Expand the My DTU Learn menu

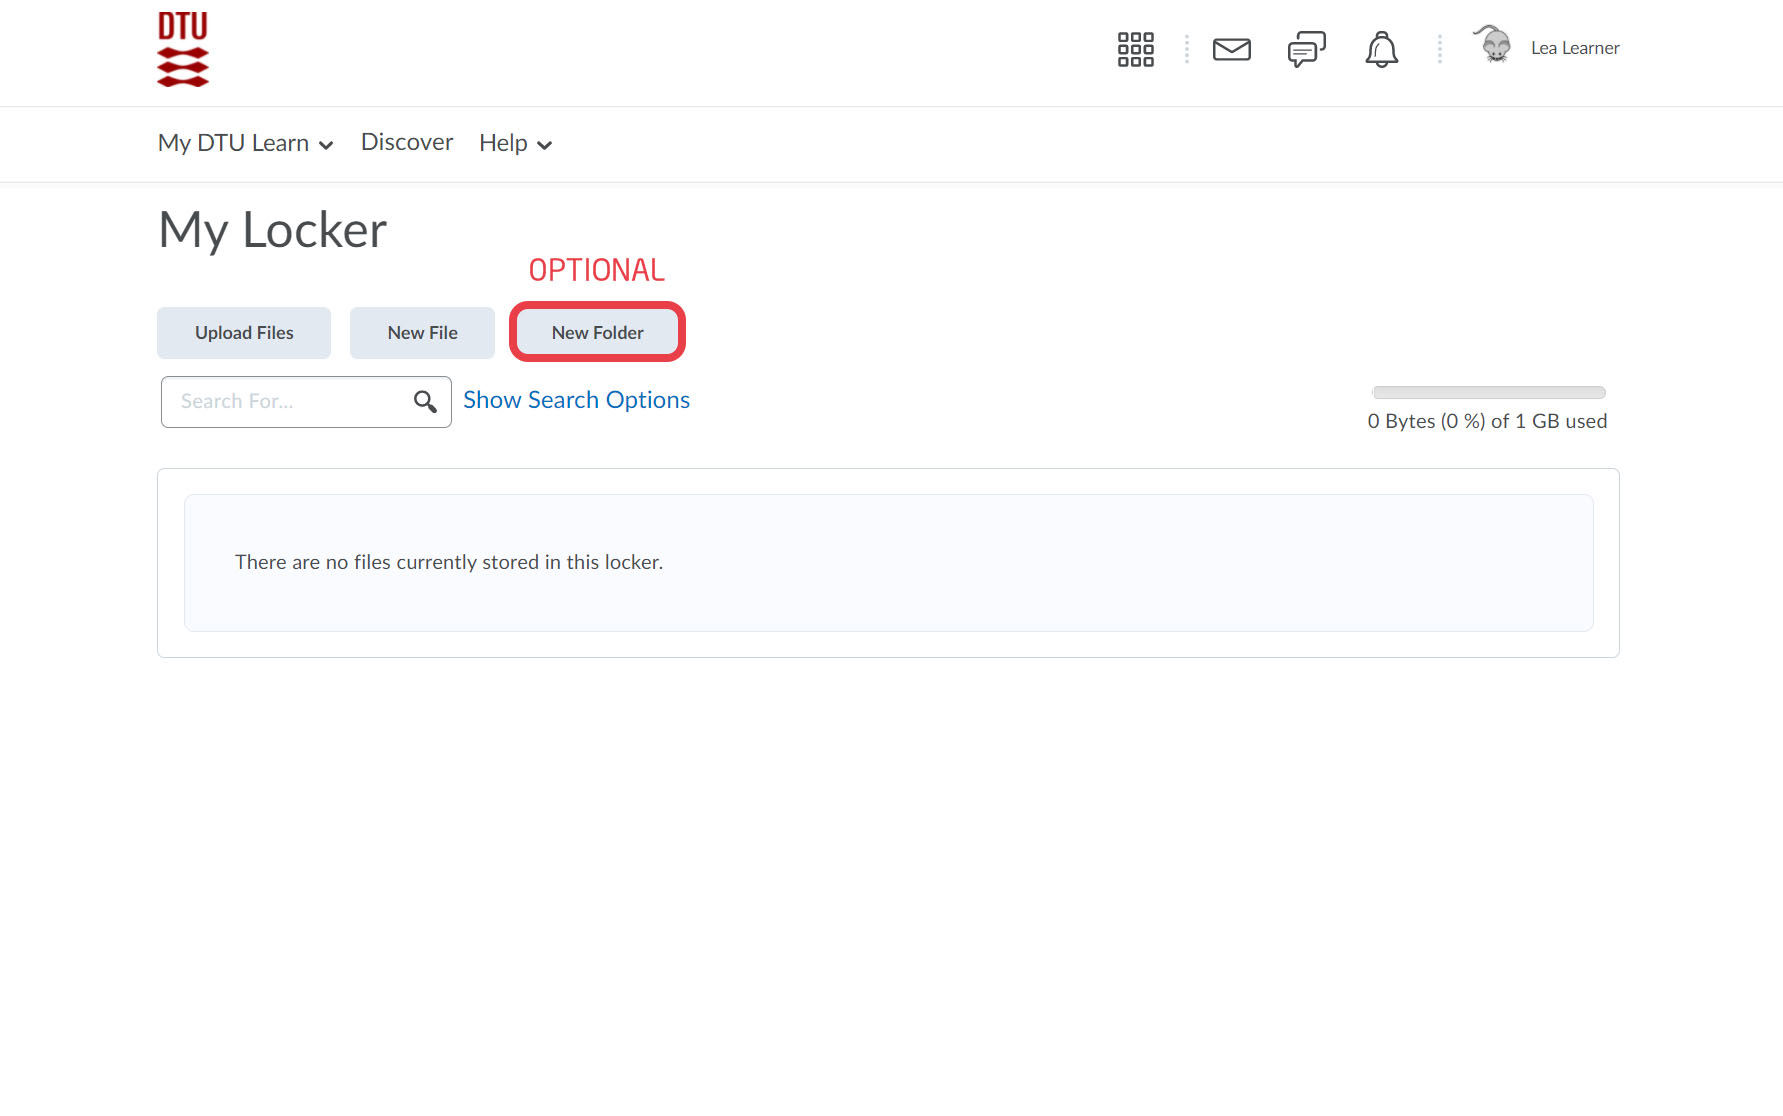(x=245, y=143)
